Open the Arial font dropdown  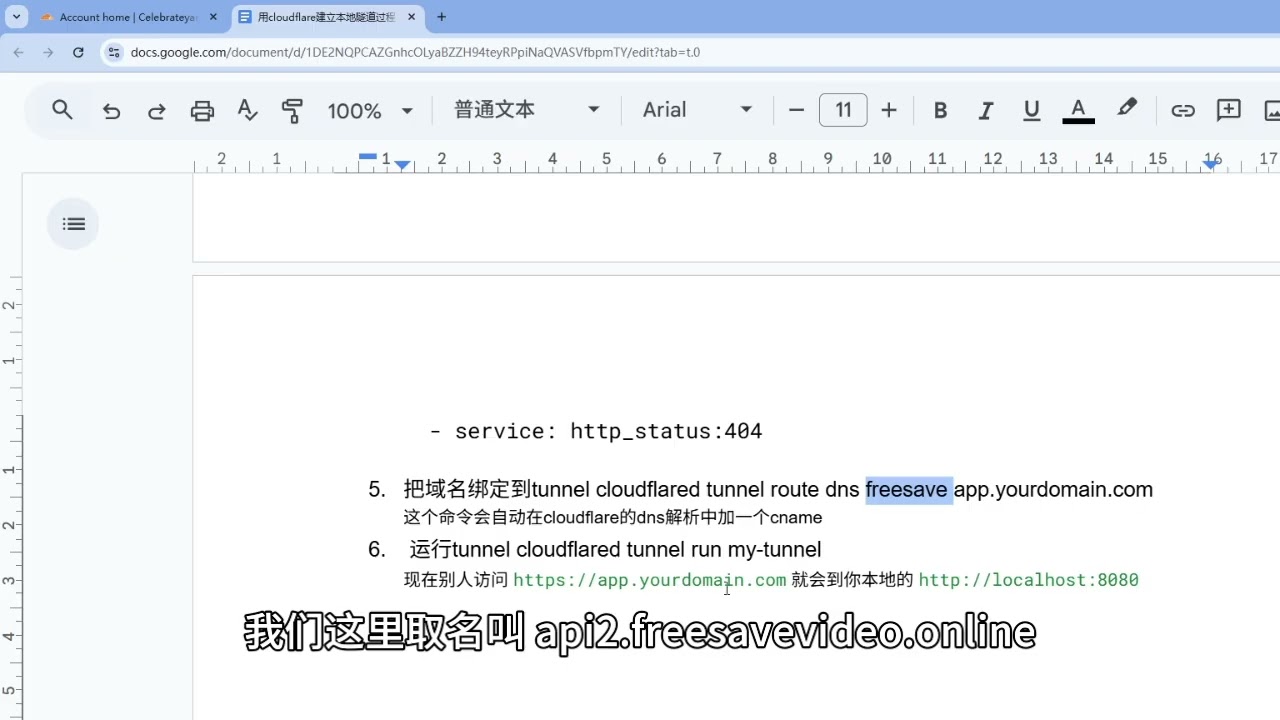(x=697, y=110)
